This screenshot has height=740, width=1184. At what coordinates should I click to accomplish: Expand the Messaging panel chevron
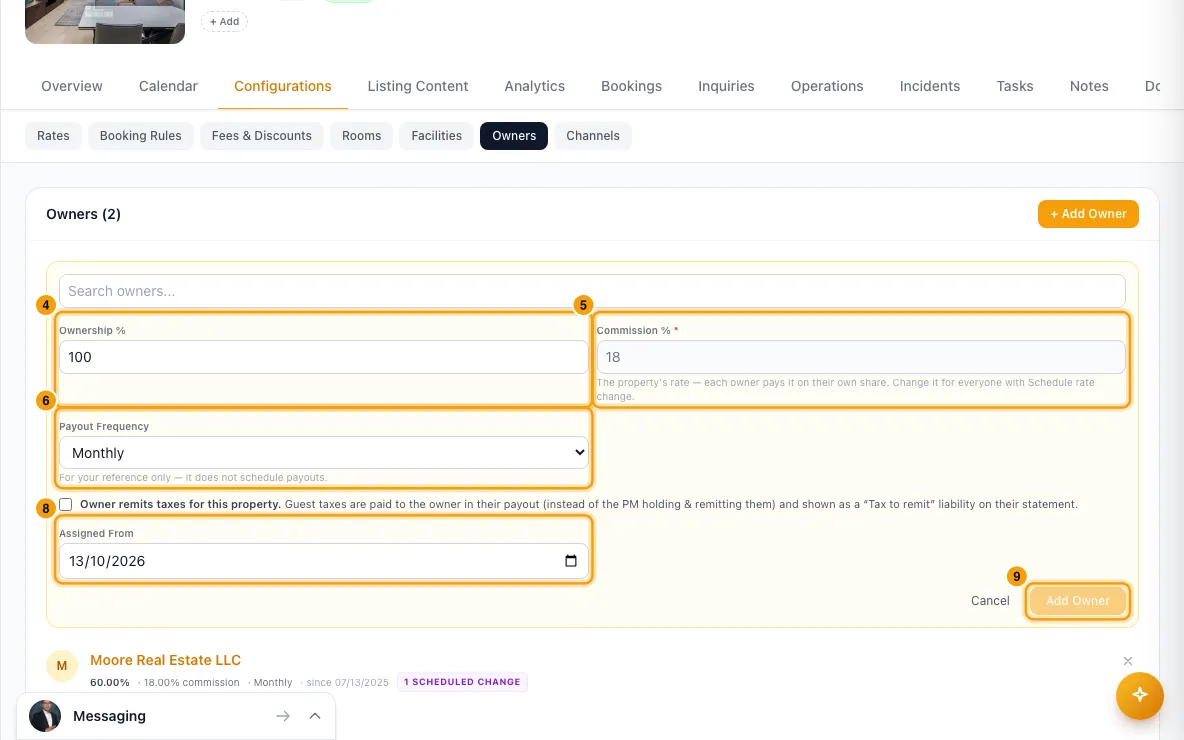click(x=315, y=716)
